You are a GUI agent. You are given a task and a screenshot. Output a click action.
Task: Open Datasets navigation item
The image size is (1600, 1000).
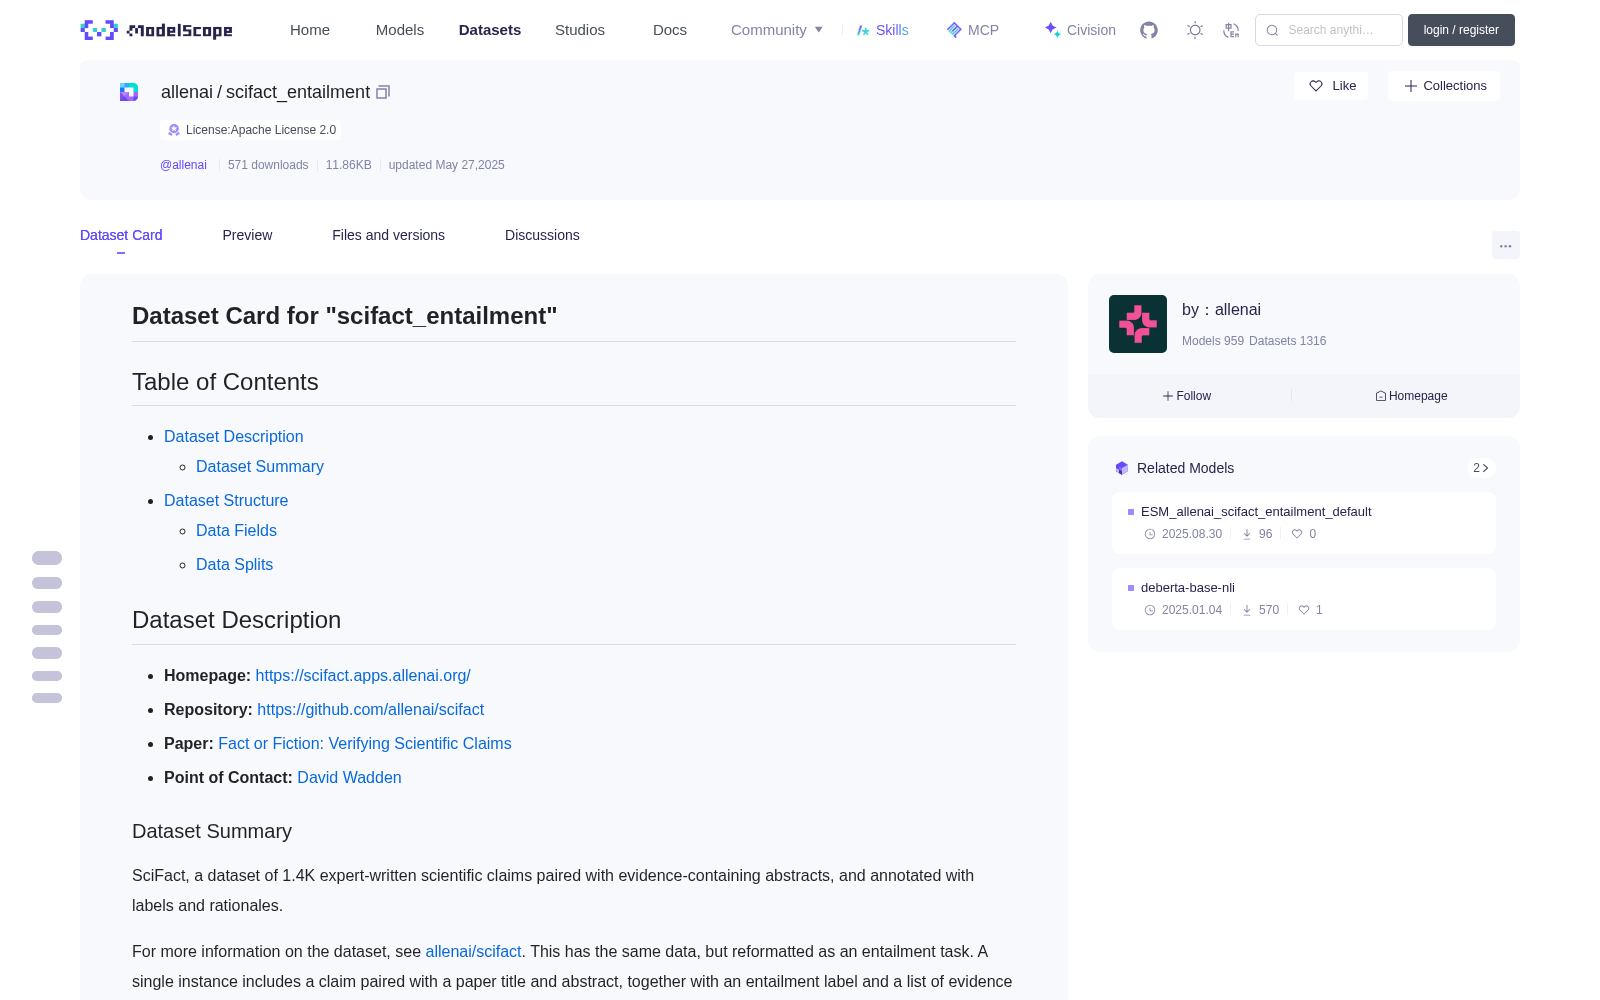[490, 30]
